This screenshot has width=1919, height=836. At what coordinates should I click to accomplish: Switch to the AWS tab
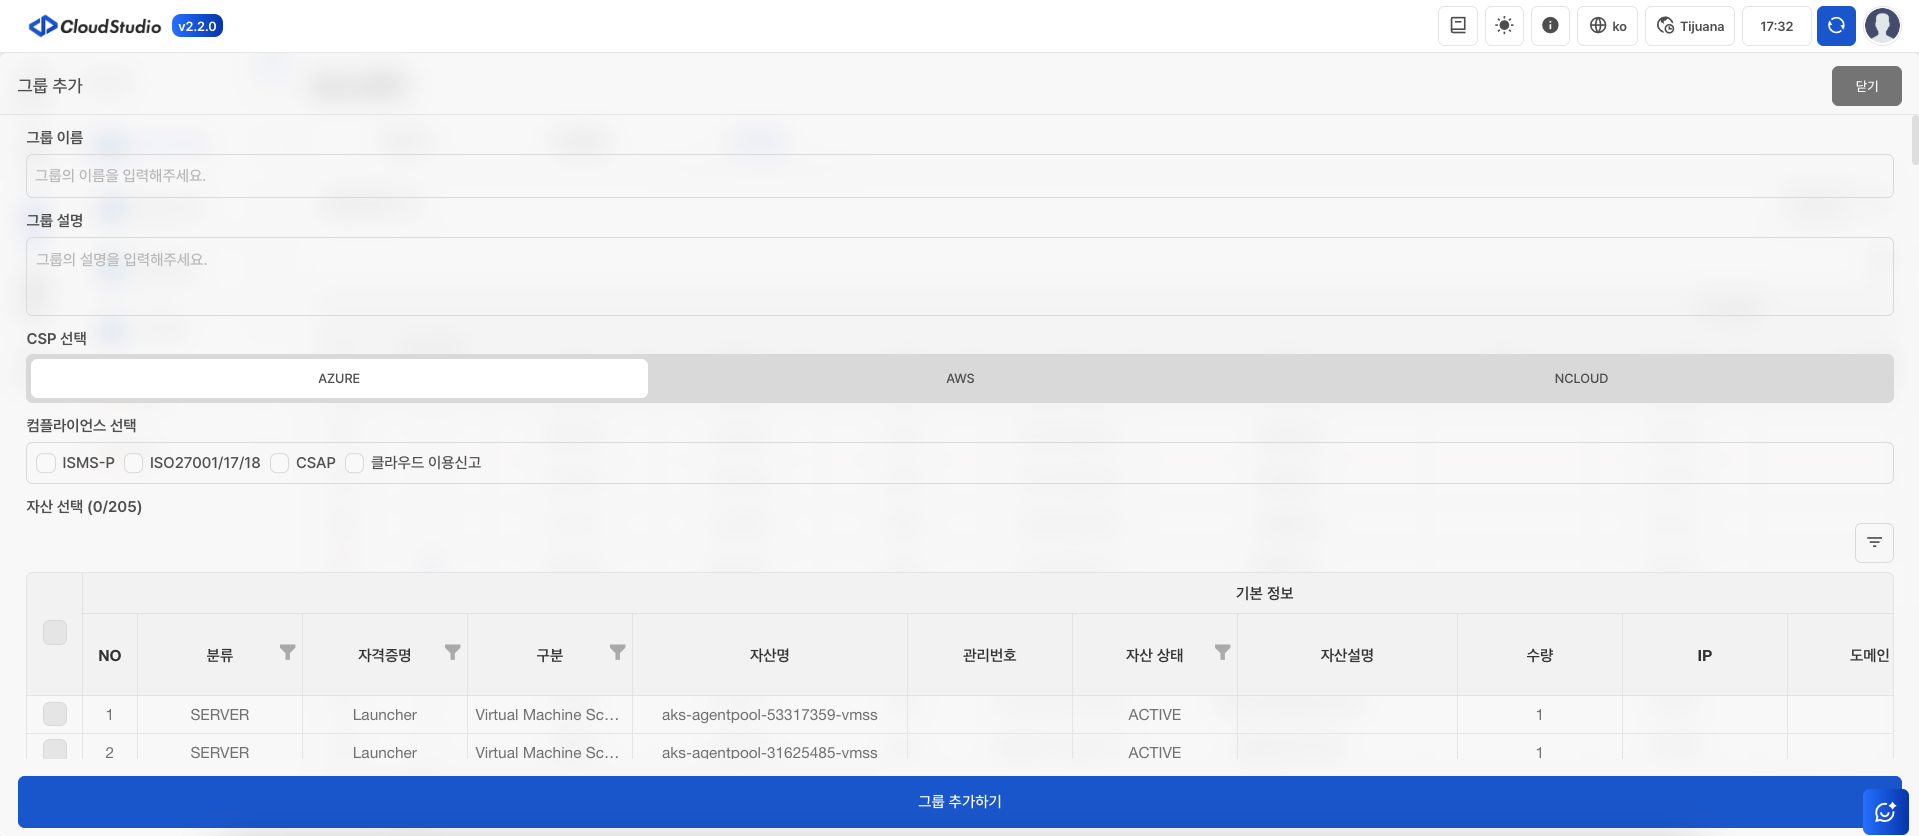tap(960, 378)
